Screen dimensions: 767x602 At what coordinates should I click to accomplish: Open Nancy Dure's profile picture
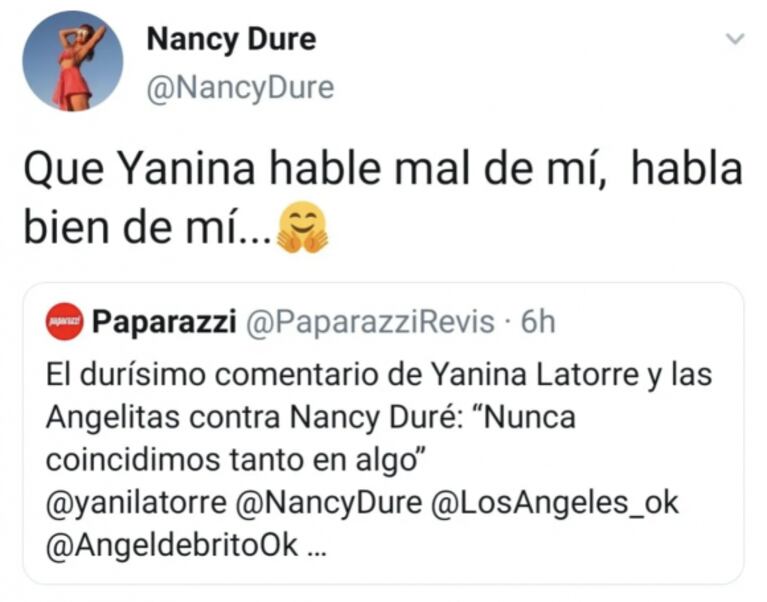[x=72, y=62]
